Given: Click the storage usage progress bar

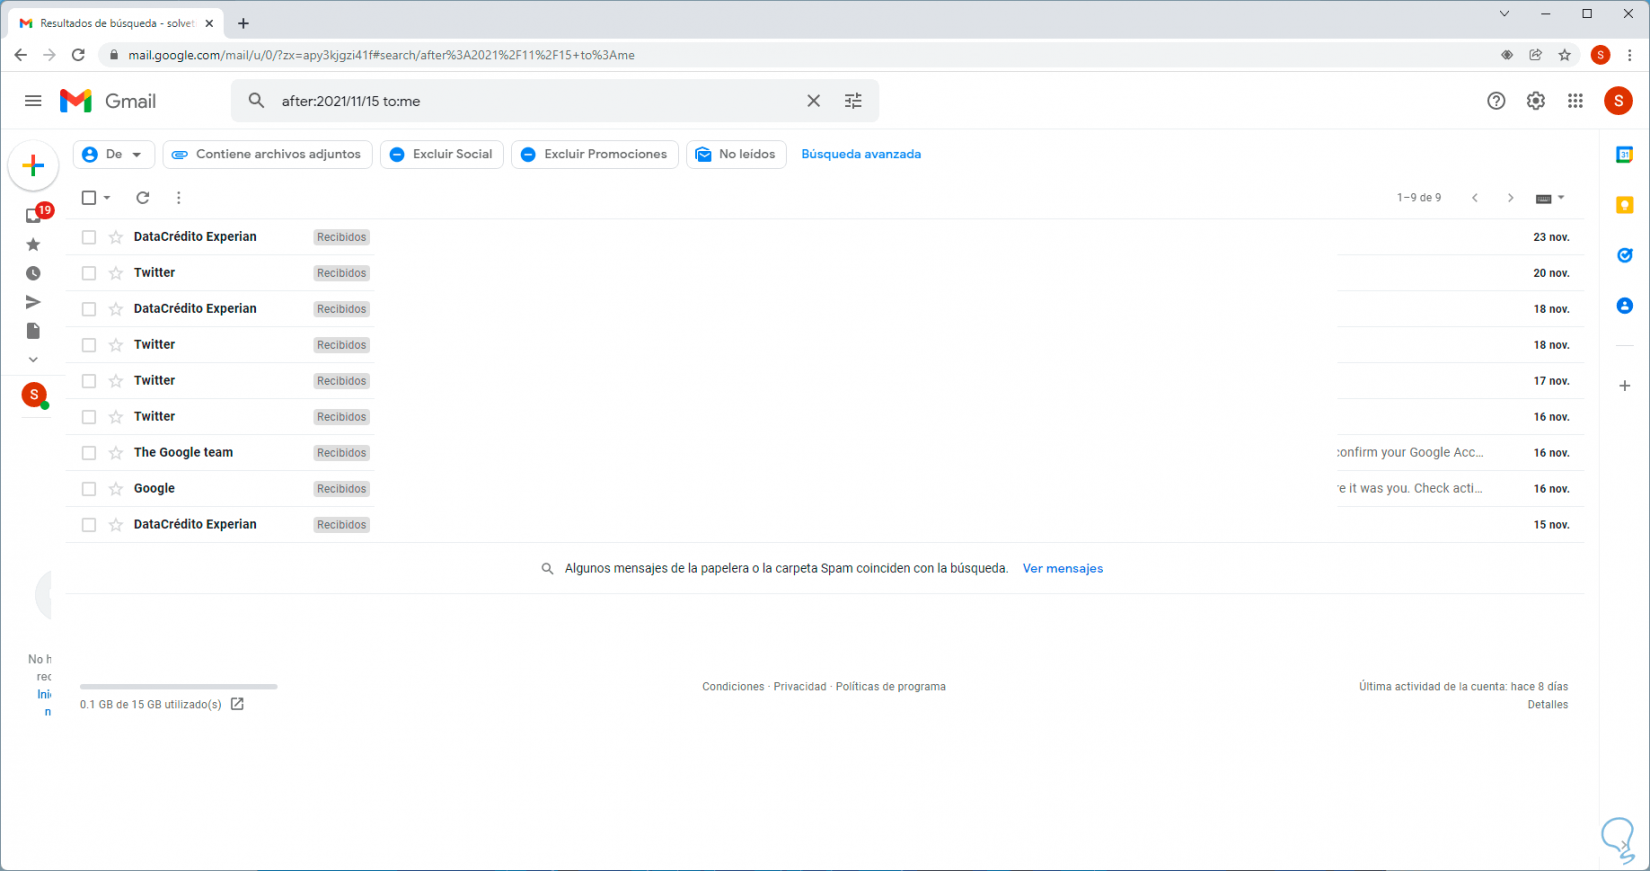Looking at the screenshot, I should 179,687.
